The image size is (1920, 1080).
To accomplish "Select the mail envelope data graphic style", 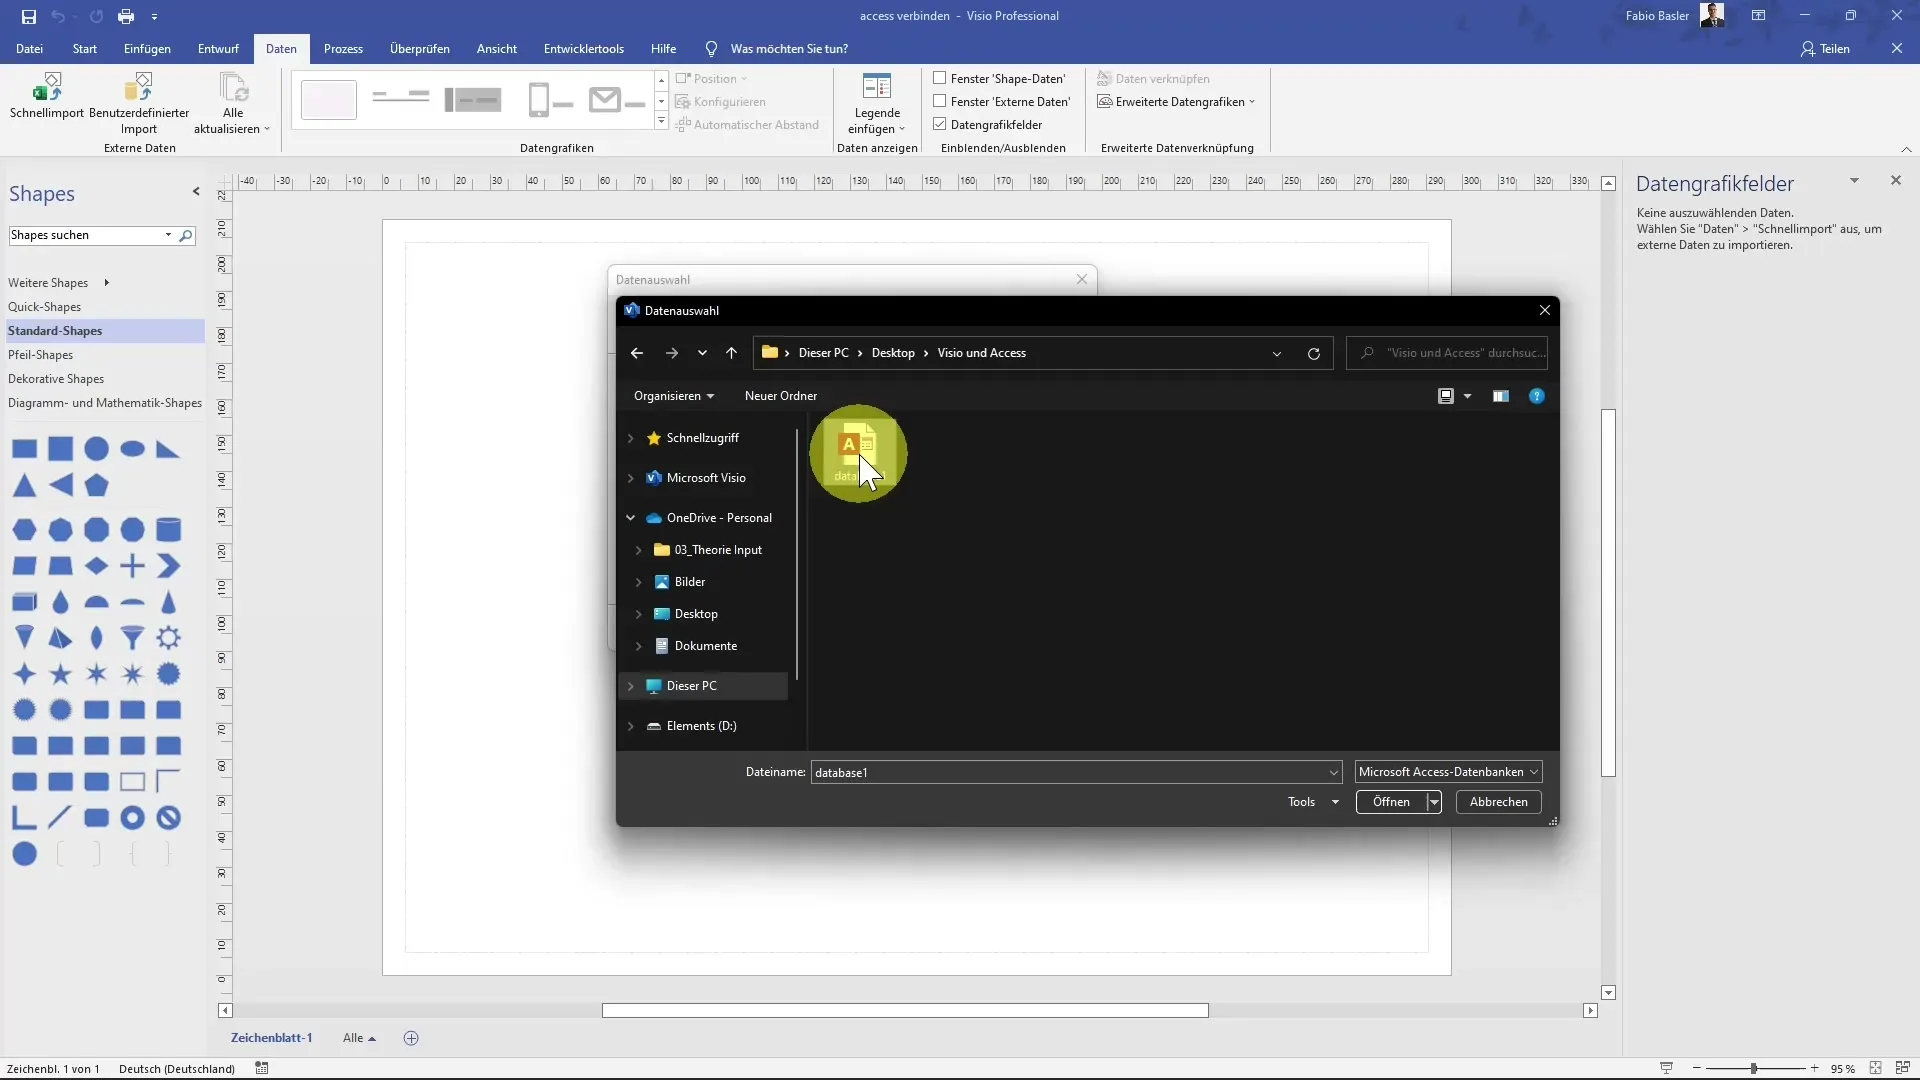I will [x=618, y=101].
